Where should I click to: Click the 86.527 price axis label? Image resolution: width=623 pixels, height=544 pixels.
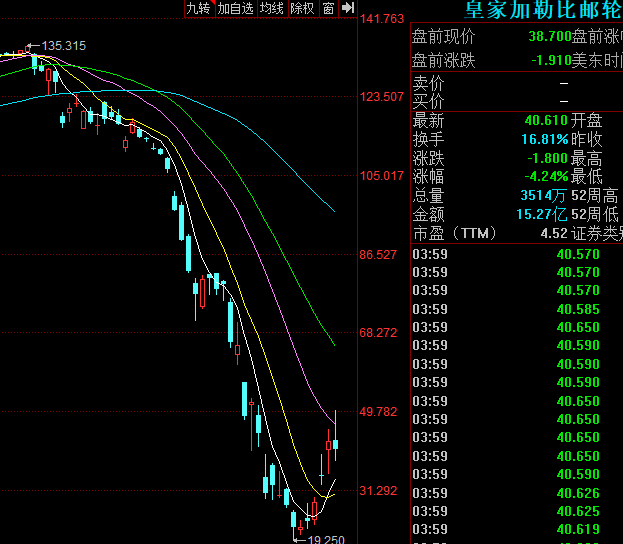(x=378, y=254)
